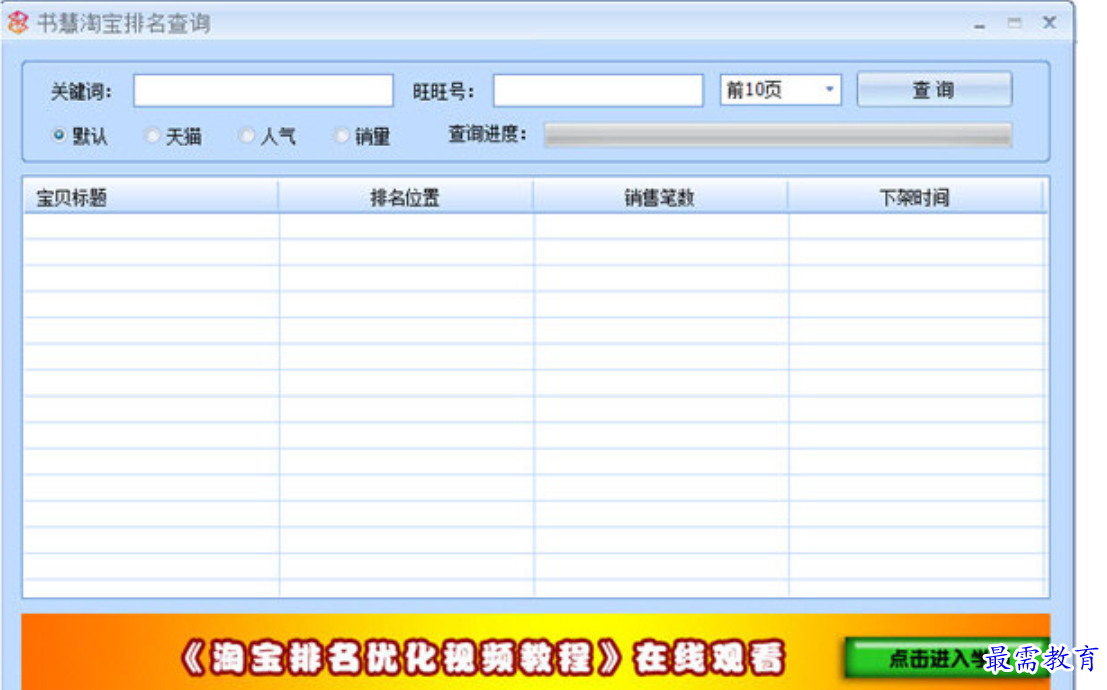Click the 销售笔数 column header
The height and width of the screenshot is (690, 1107).
[659, 197]
